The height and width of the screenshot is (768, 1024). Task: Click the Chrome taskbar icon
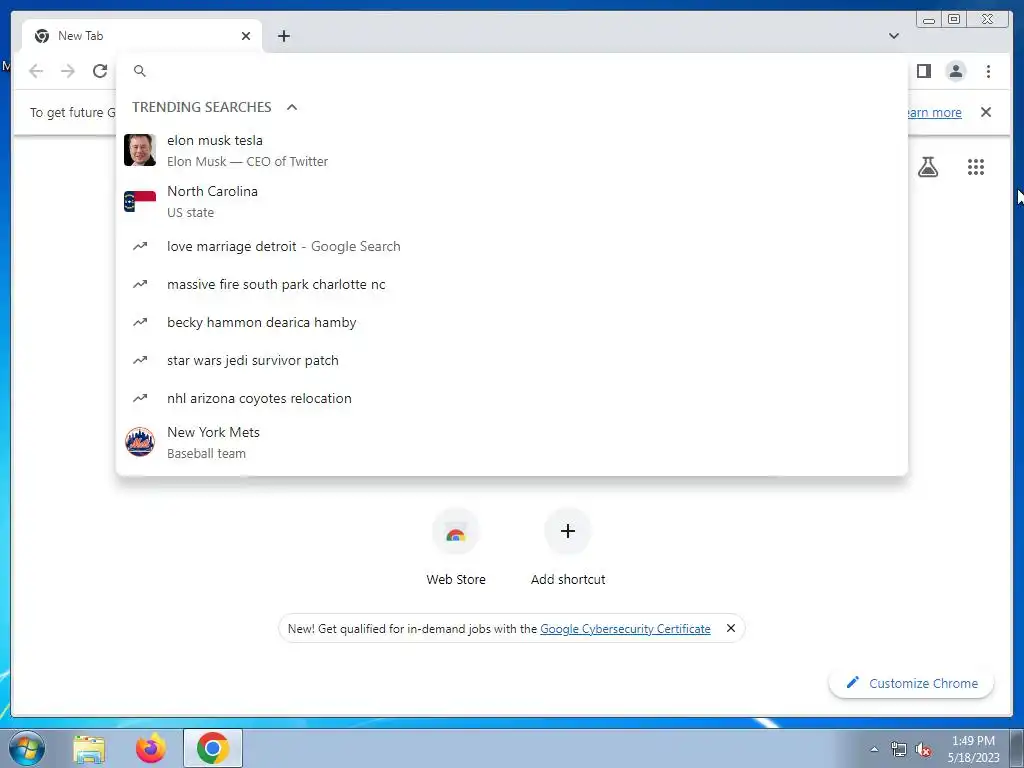(213, 748)
